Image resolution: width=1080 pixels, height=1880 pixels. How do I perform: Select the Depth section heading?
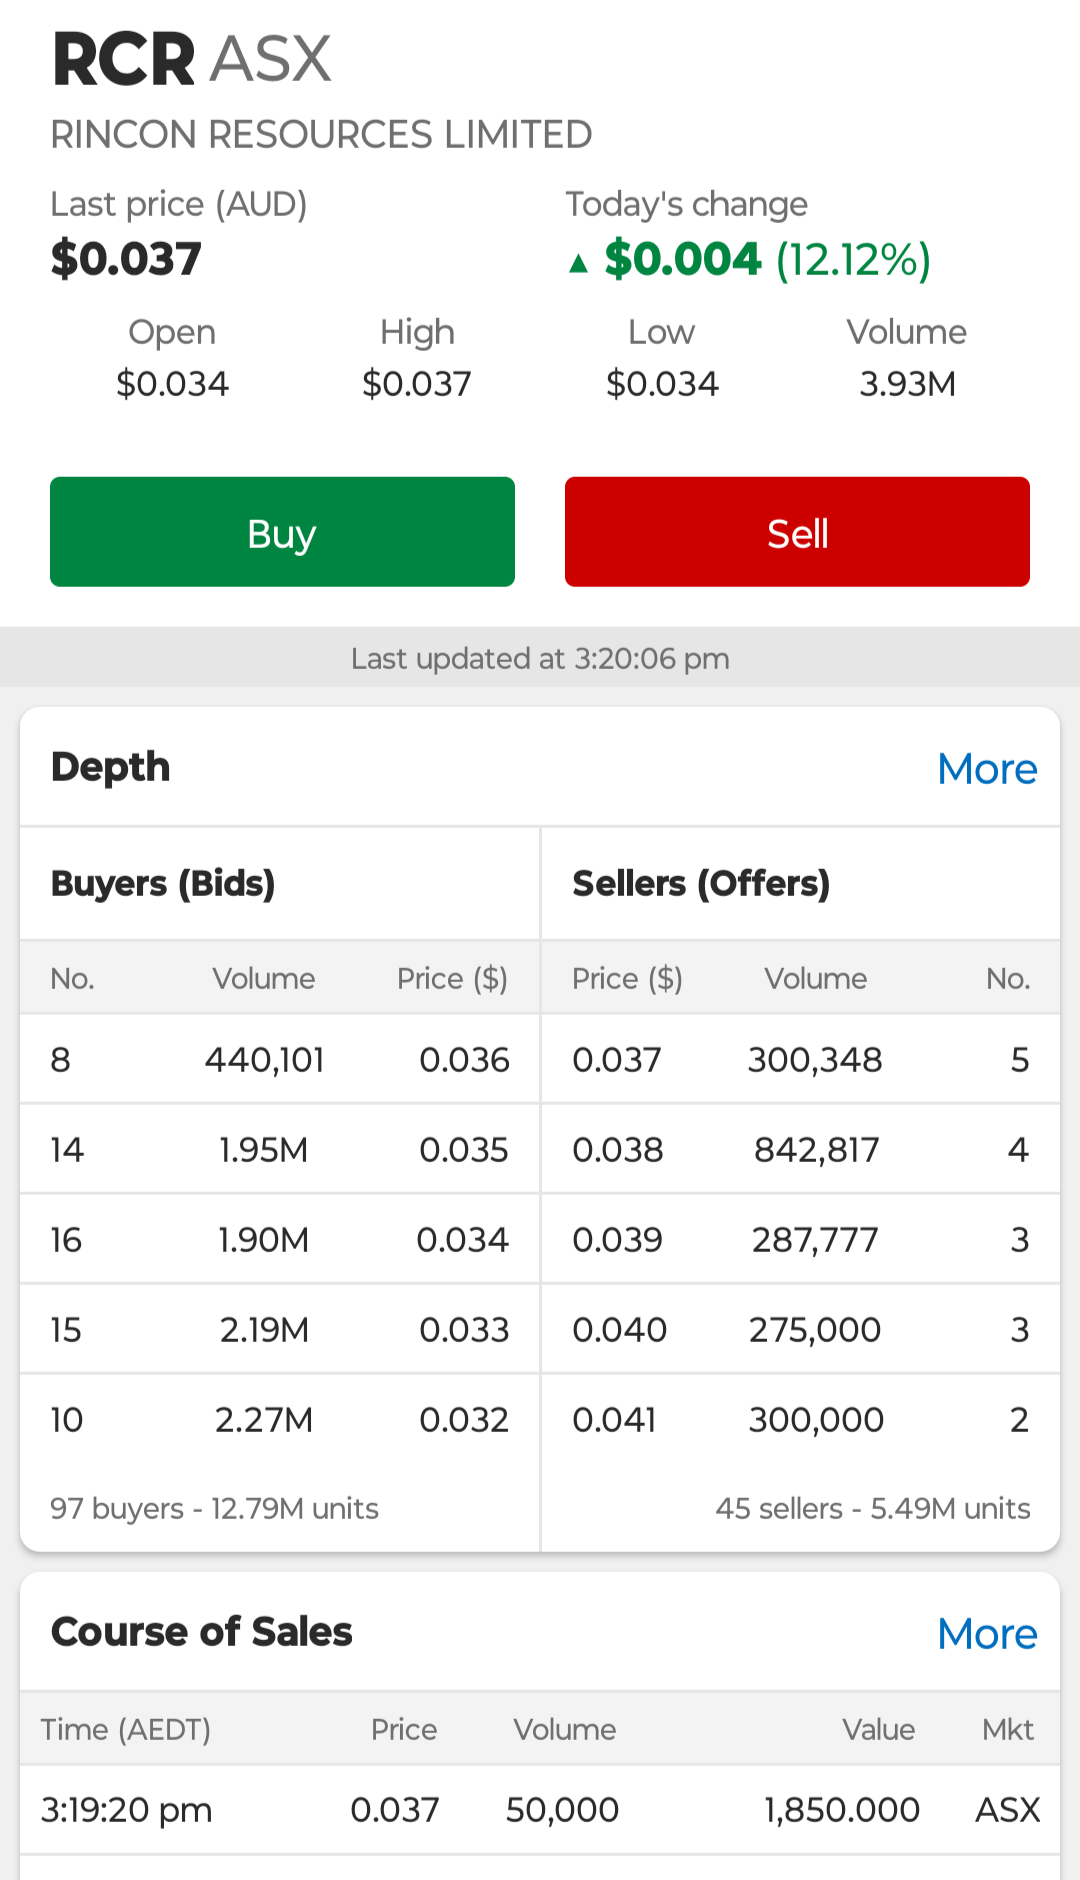(x=110, y=768)
